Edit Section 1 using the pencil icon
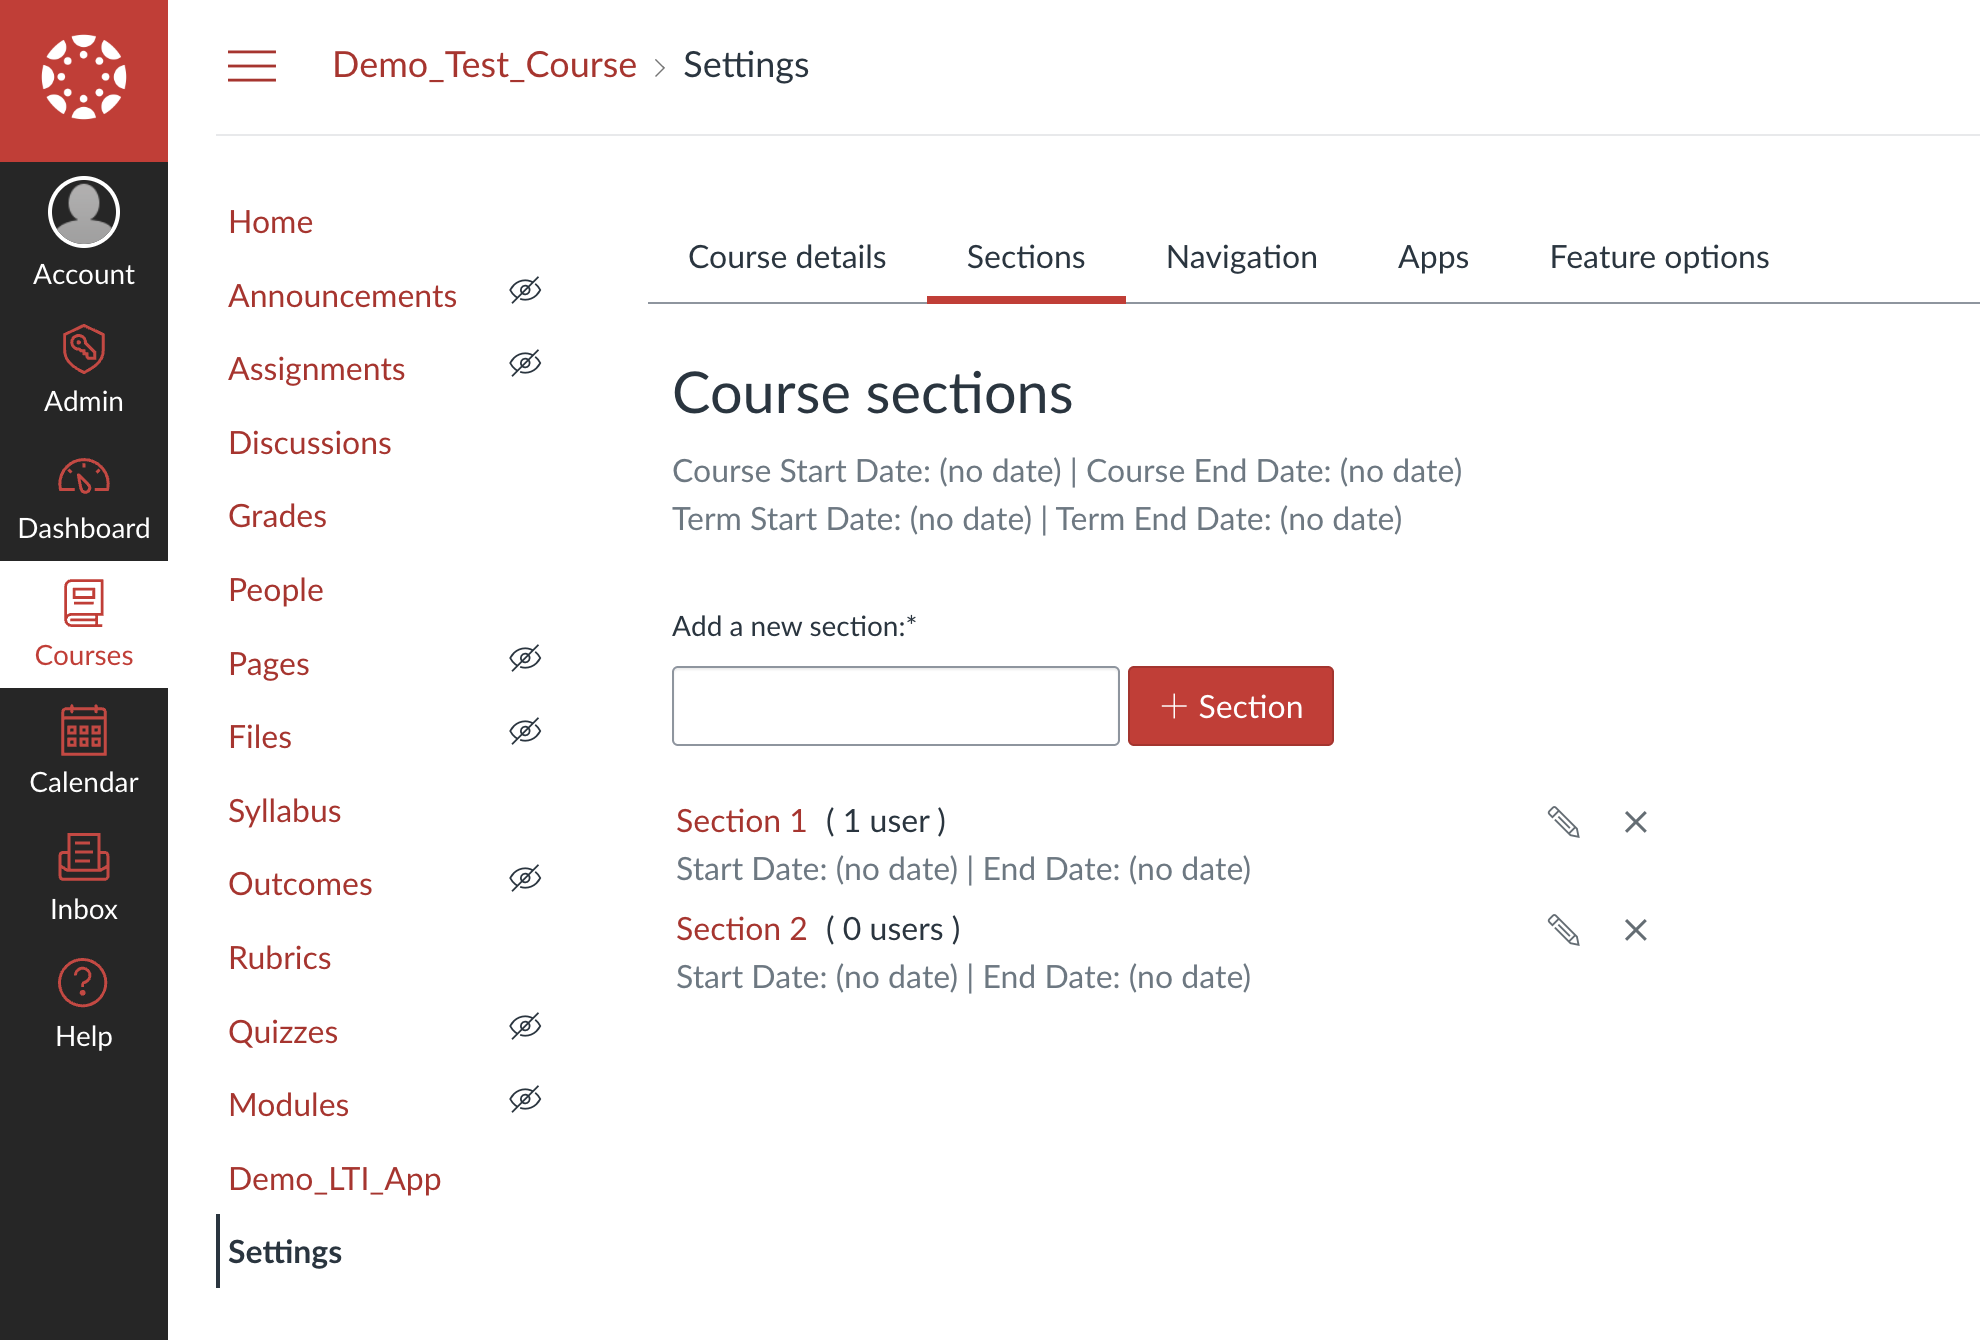 click(1565, 822)
